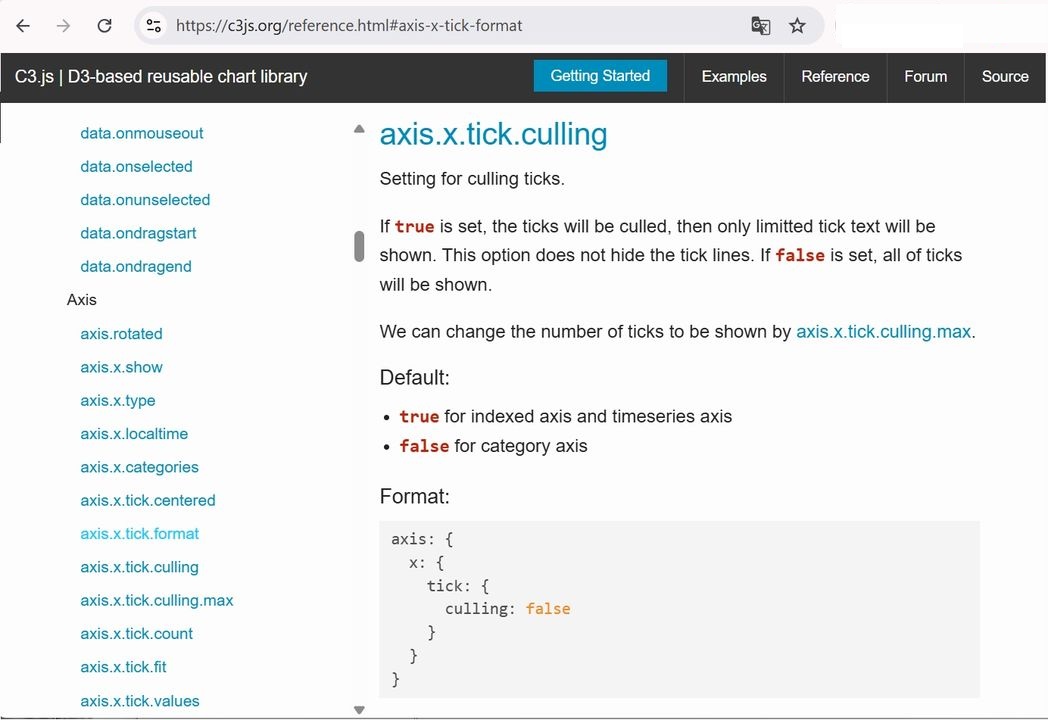This screenshot has width=1048, height=720.
Task: Select axis.x.tick.format in the sidebar
Action: [x=140, y=534]
